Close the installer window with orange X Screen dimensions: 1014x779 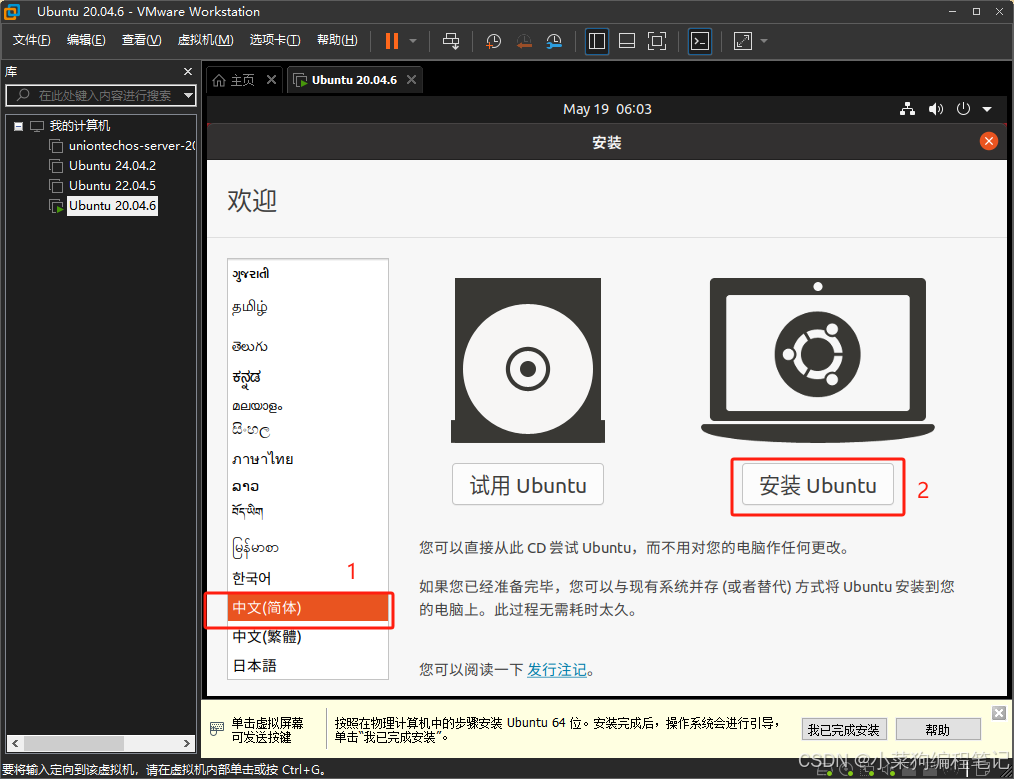(989, 141)
